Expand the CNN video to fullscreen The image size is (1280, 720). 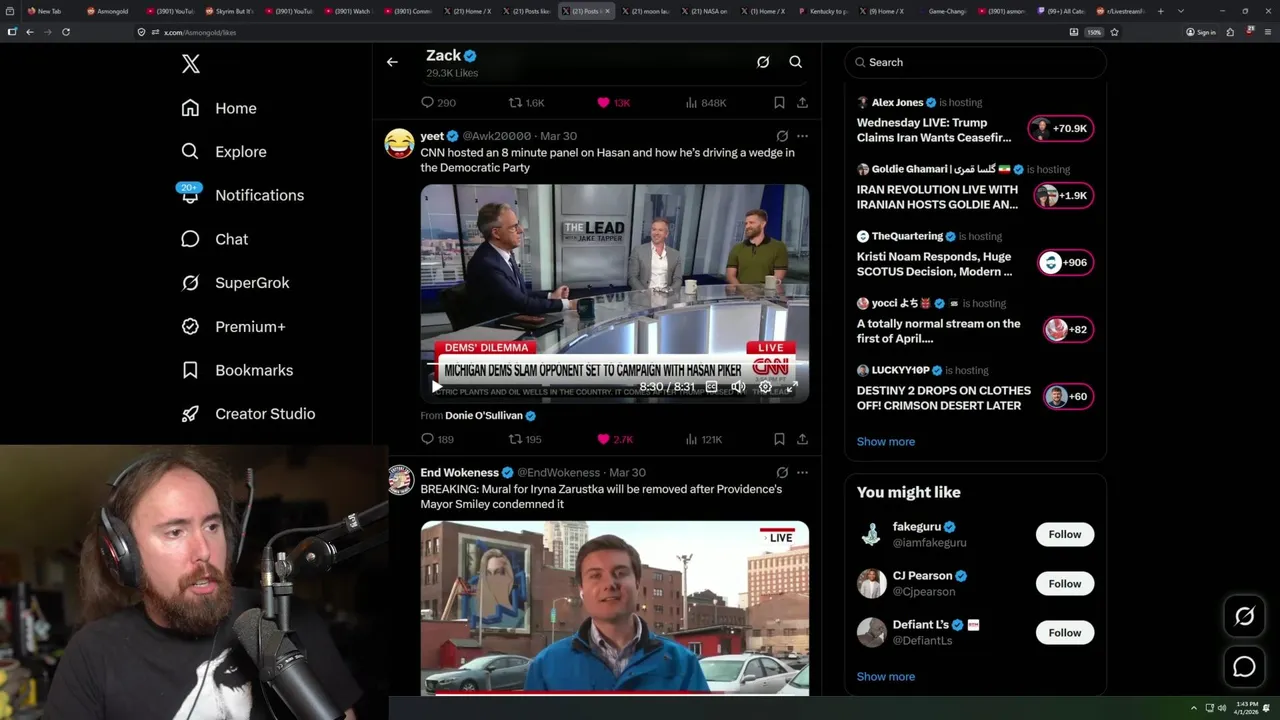[792, 386]
